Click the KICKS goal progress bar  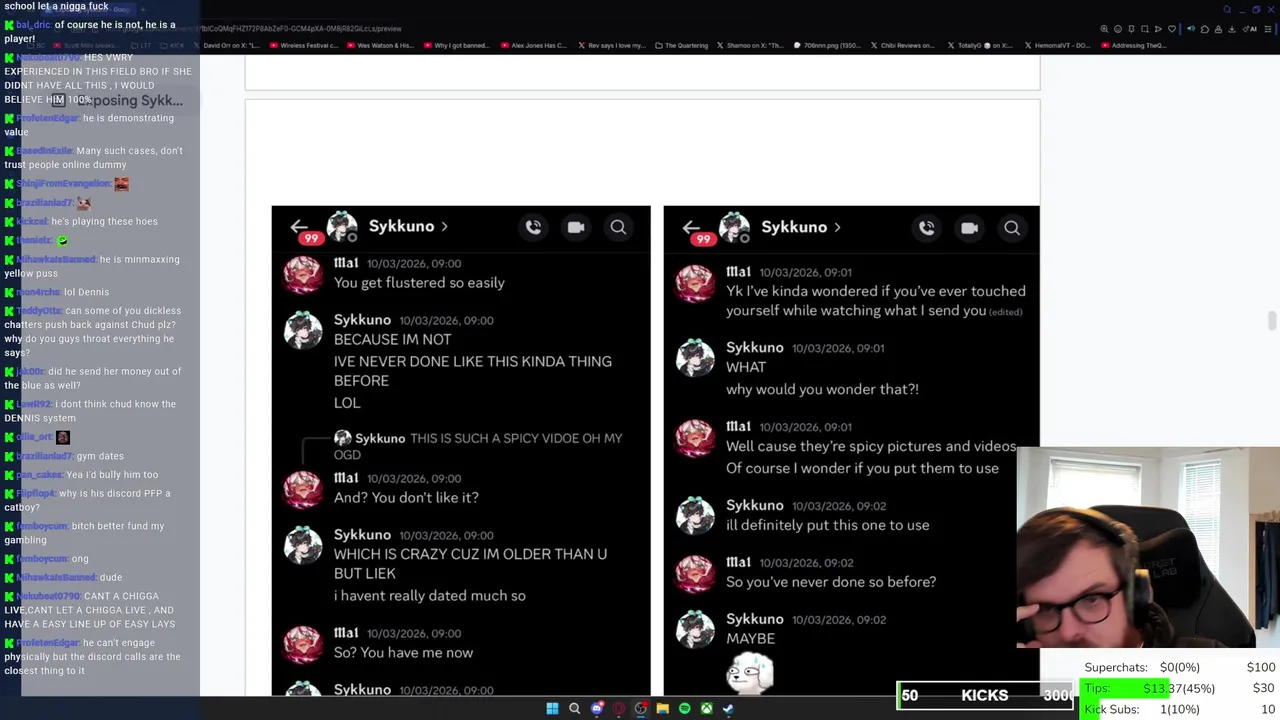point(985,695)
